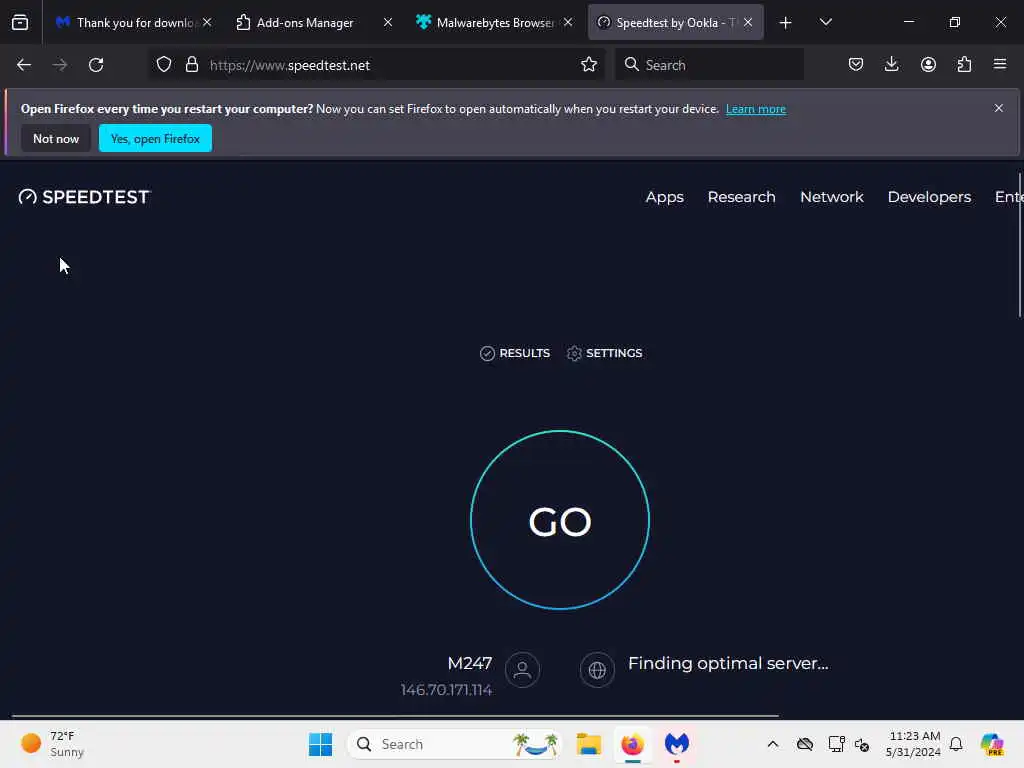Click Finding optimal server text
This screenshot has width=1024, height=768.
point(728,664)
